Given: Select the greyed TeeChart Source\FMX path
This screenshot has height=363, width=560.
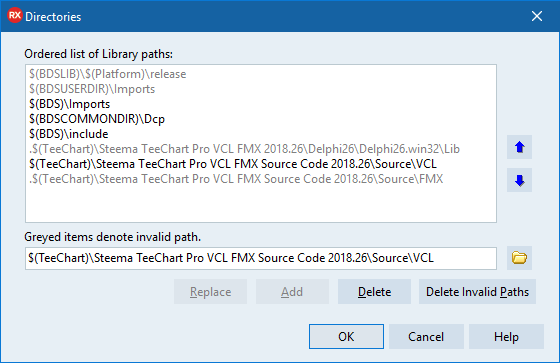Looking at the screenshot, I should pyautogui.click(x=236, y=179).
